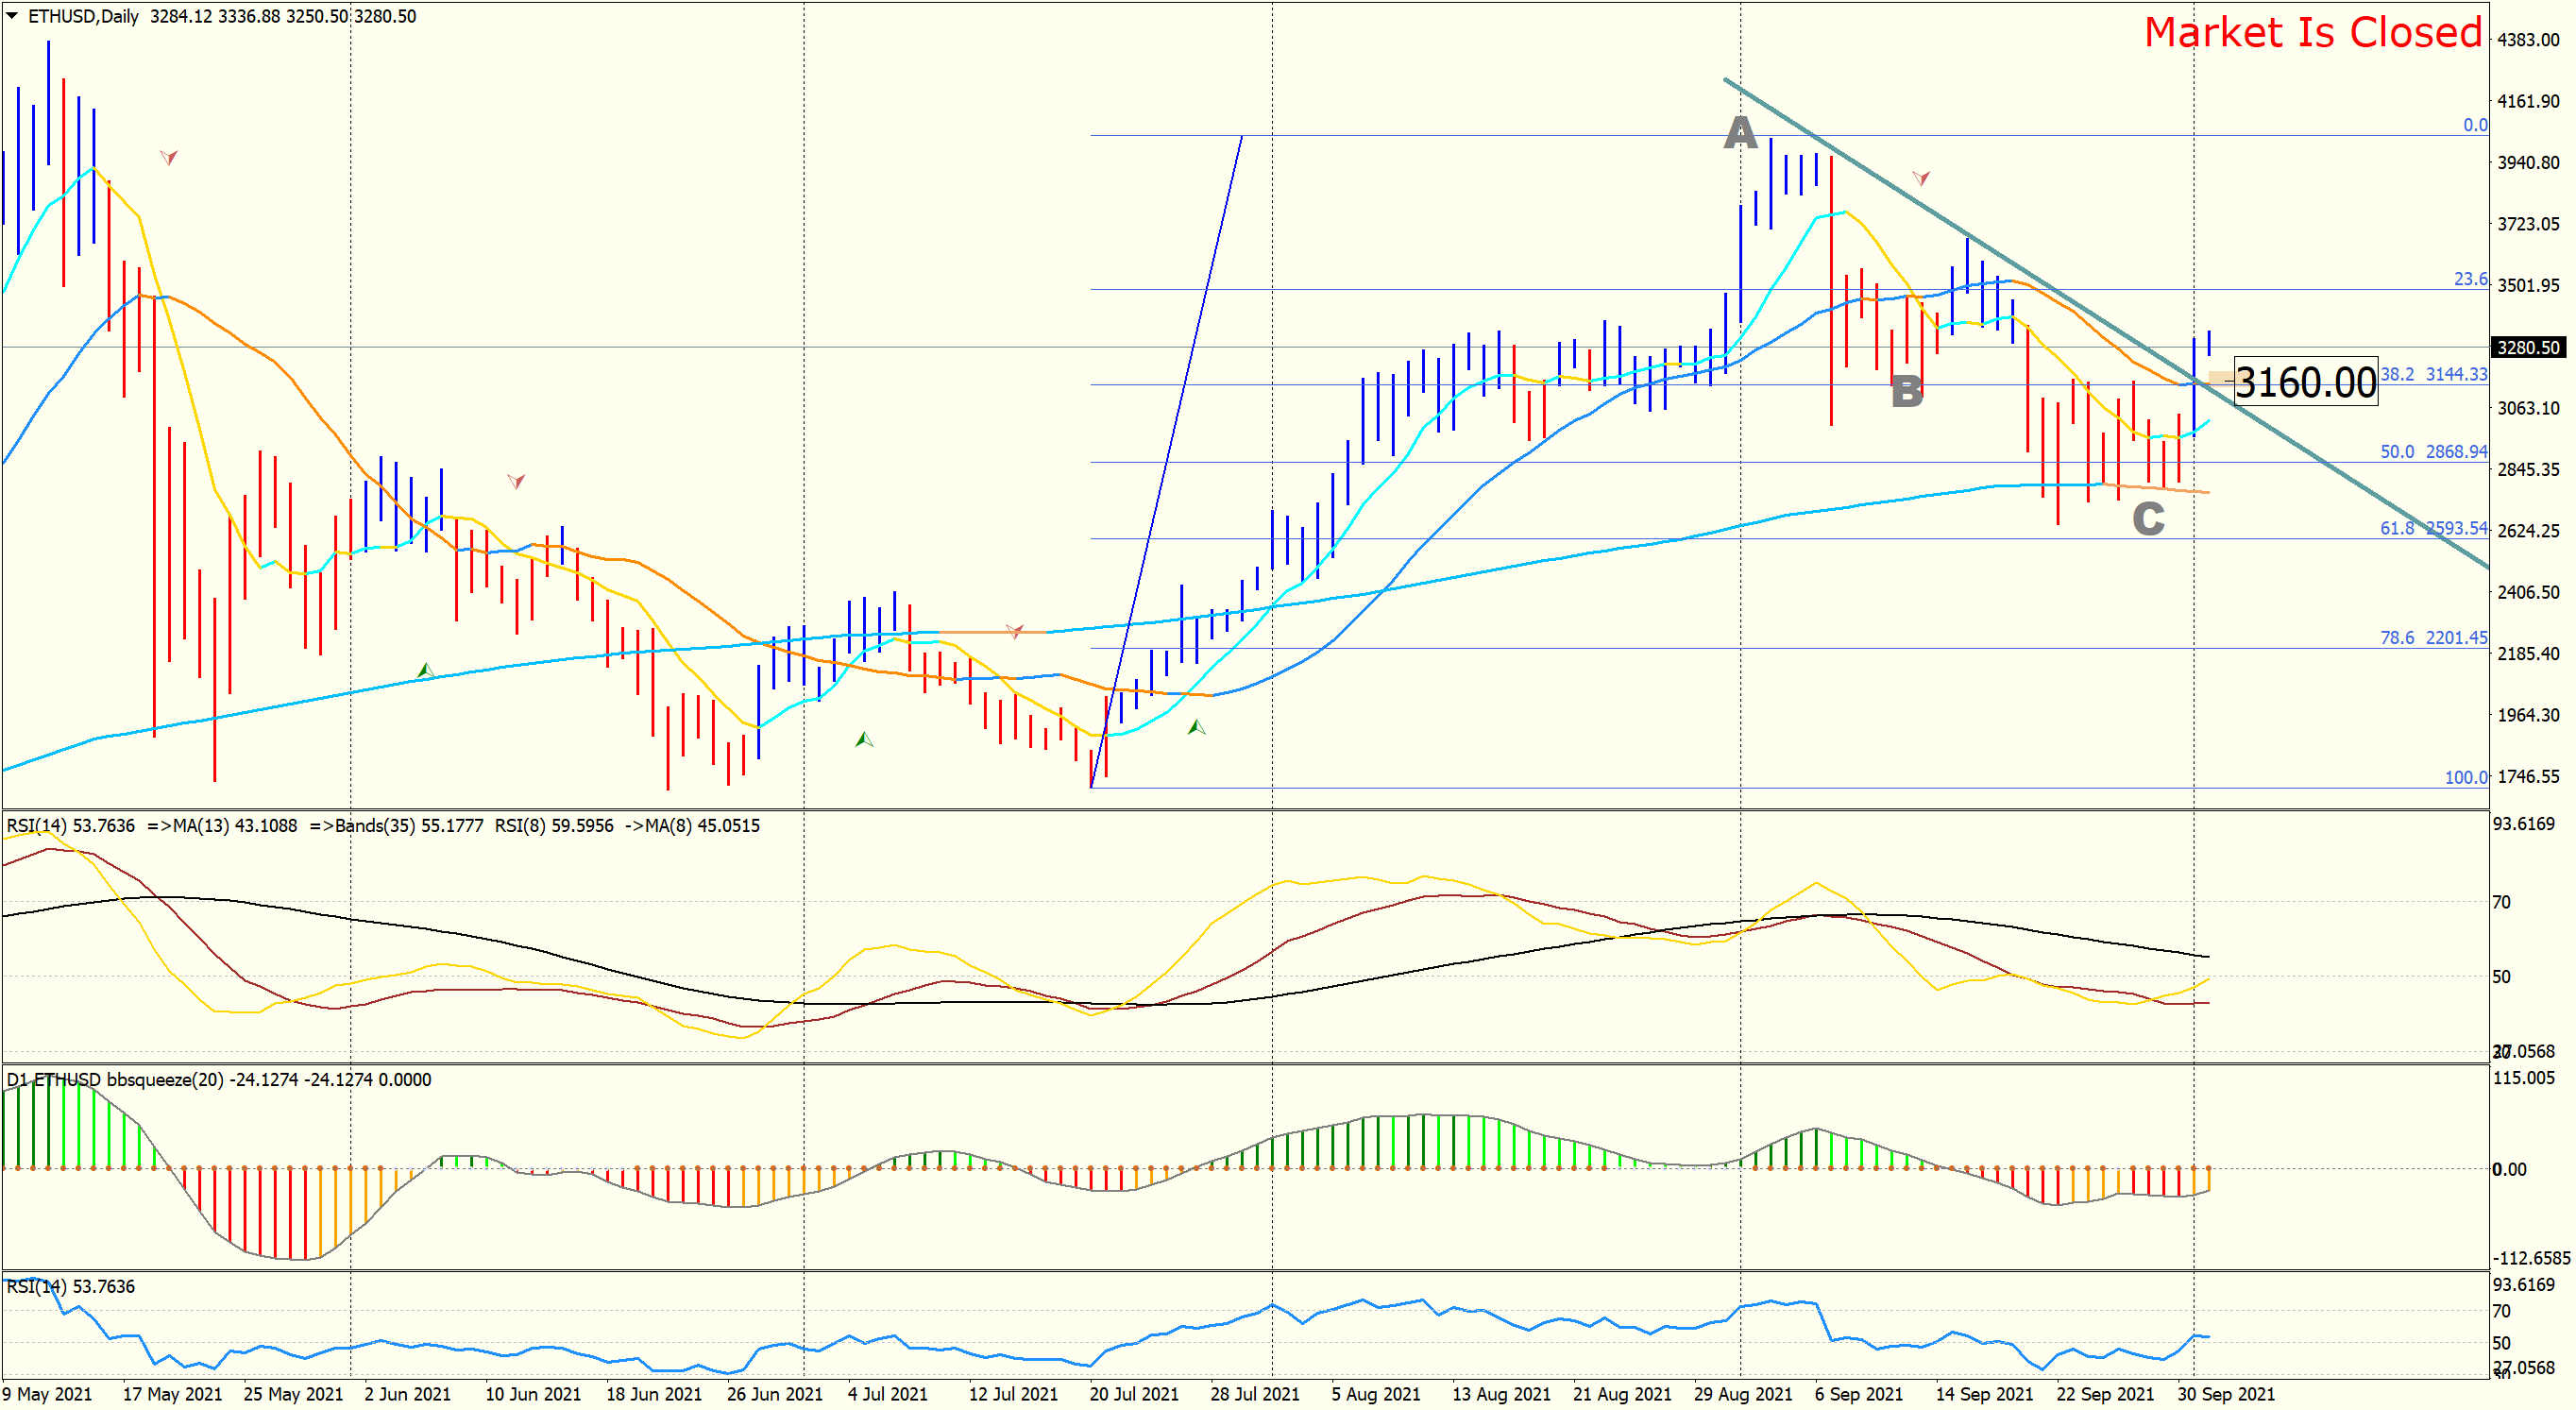
Task: Click green up arrow below early July candles
Action: click(864, 740)
